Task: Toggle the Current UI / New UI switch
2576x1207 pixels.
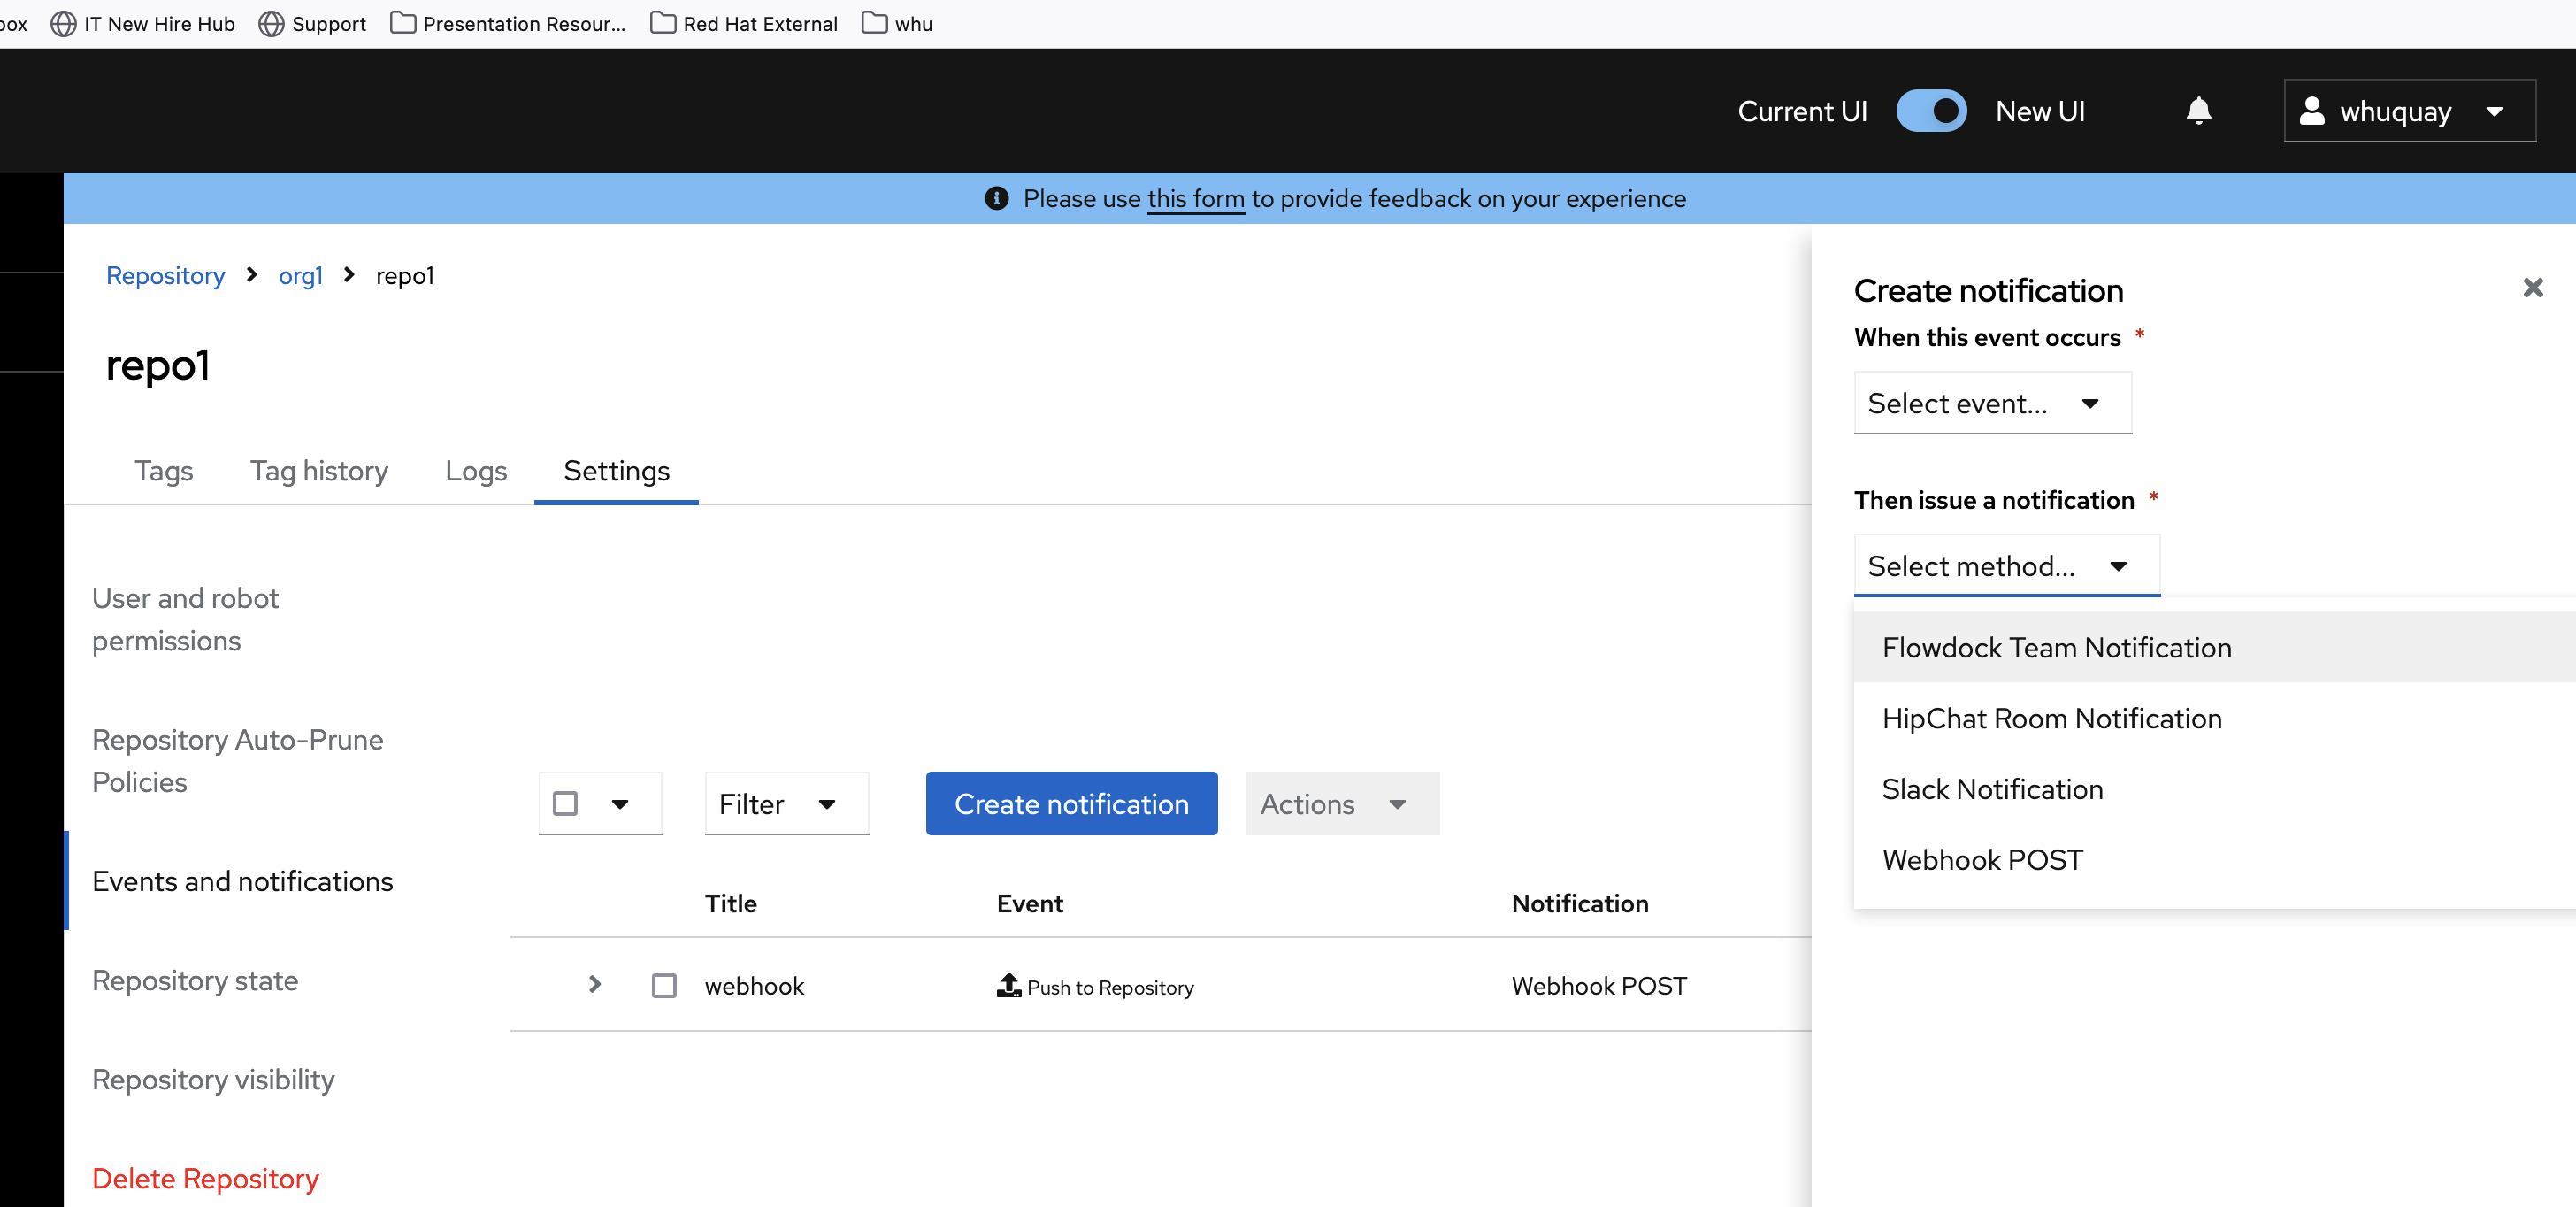Action: 1930,111
